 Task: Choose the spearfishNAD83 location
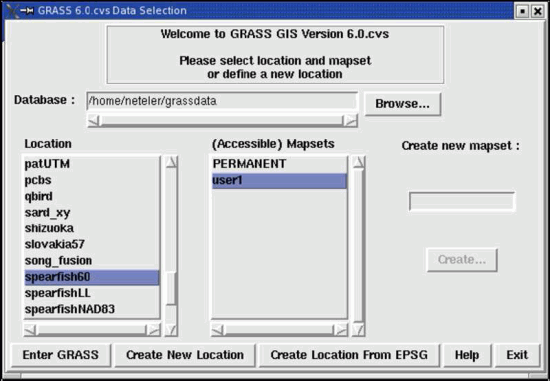92,309
